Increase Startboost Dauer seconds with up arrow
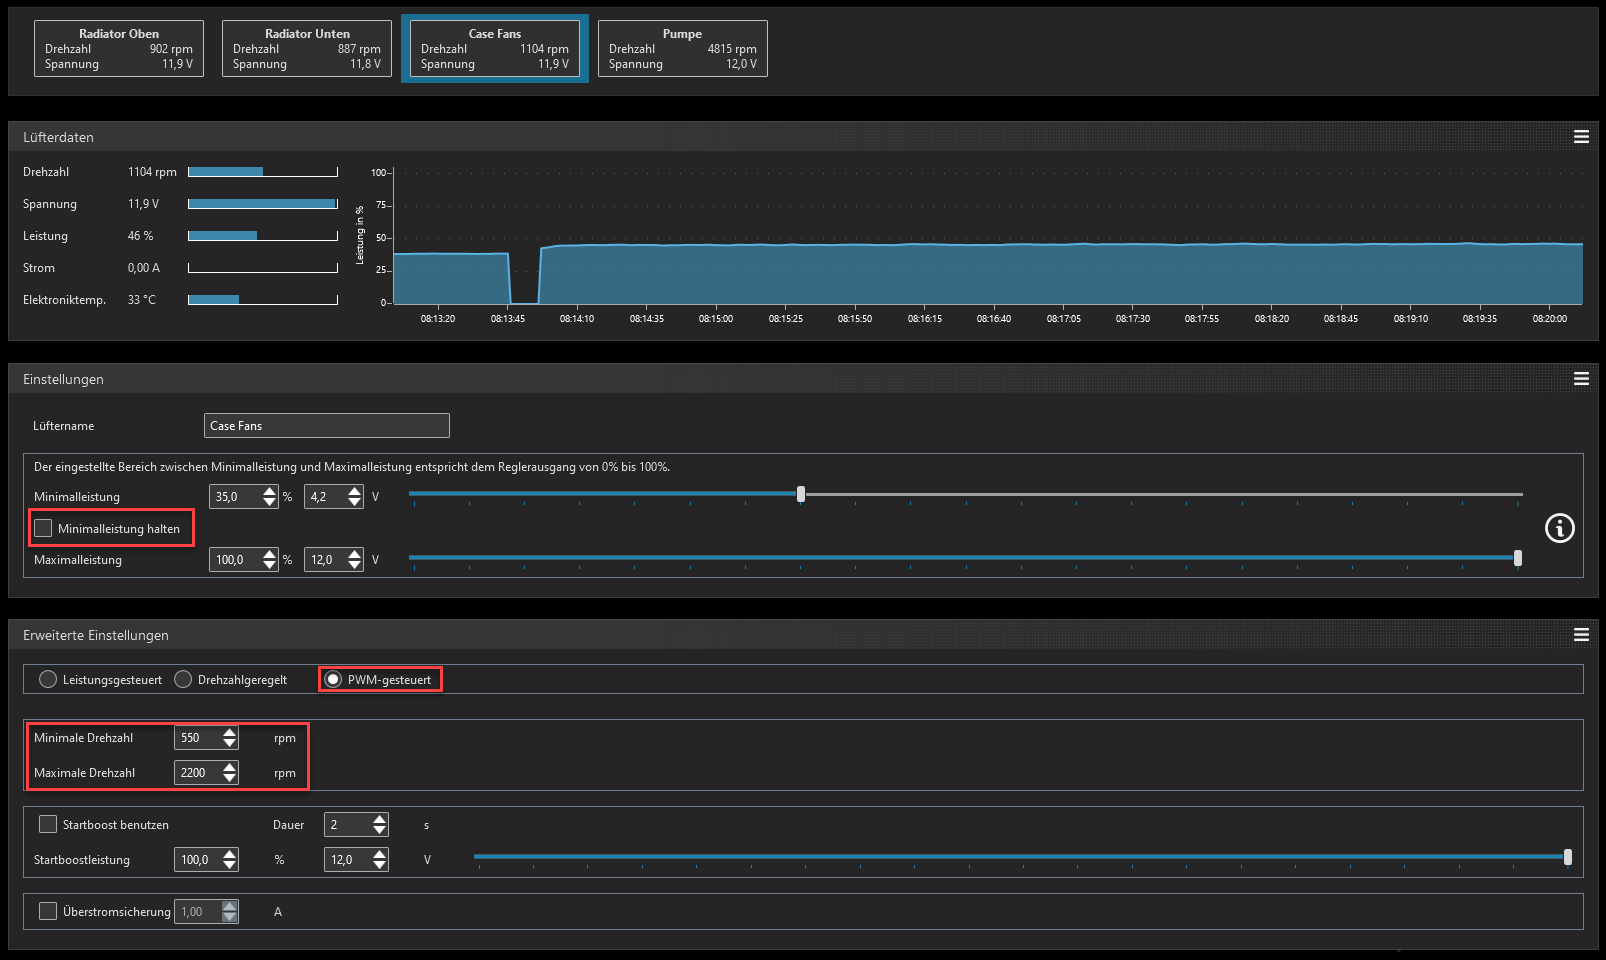 (x=380, y=819)
